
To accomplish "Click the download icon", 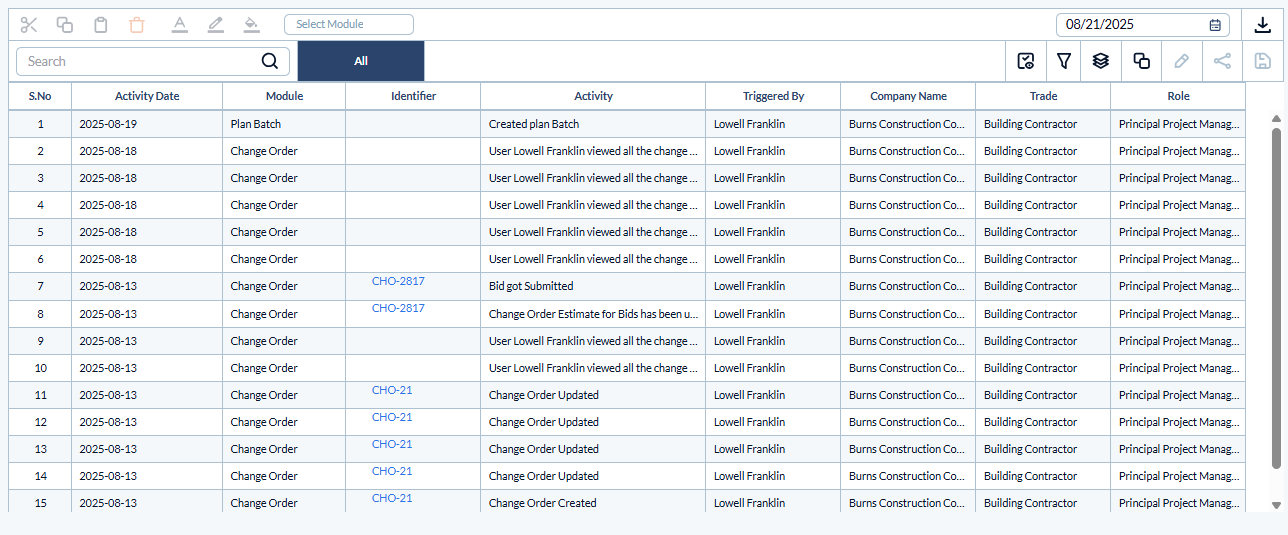I will [1262, 25].
